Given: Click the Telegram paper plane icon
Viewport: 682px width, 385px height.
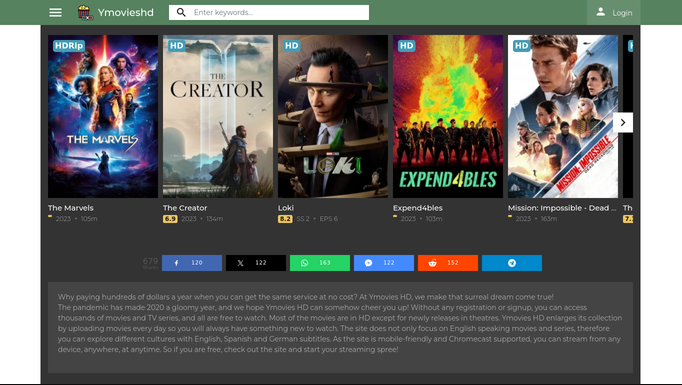Looking at the screenshot, I should pos(512,263).
